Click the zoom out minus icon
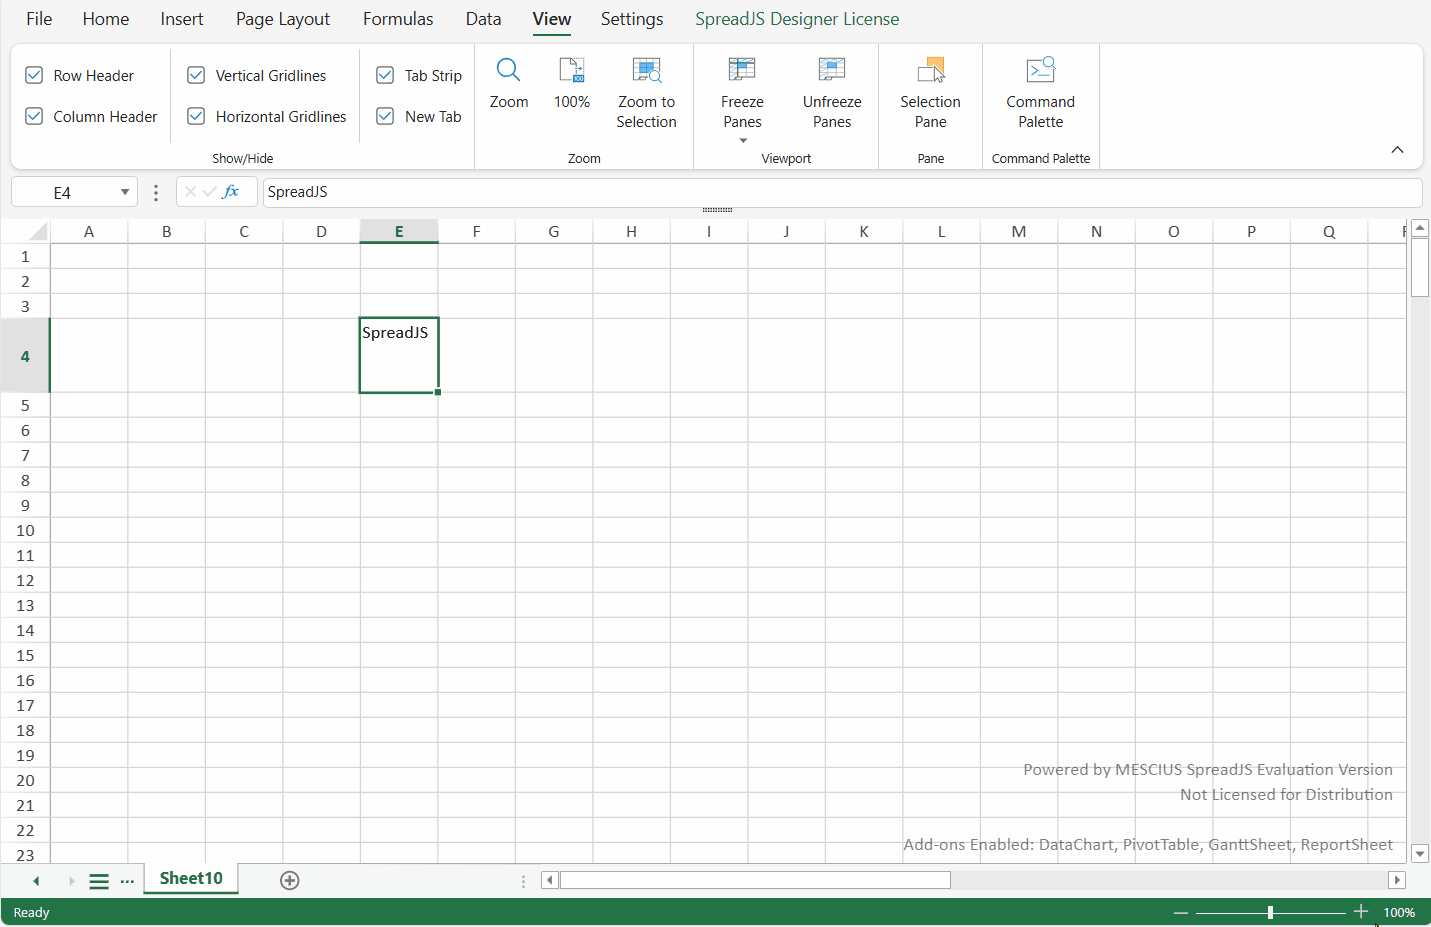1431x927 pixels. point(1181,912)
